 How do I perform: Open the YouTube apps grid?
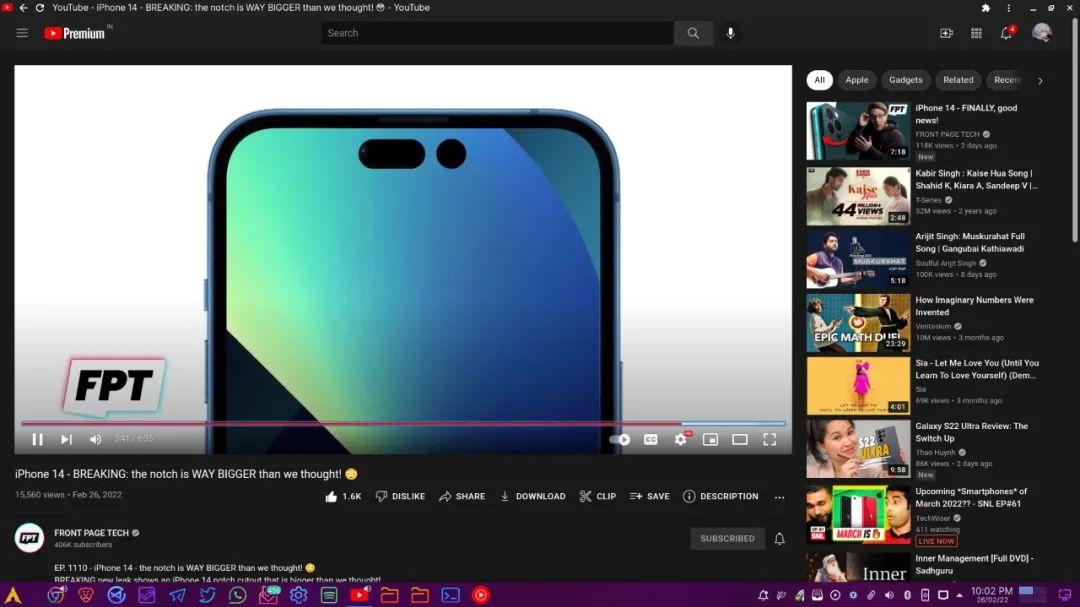pos(976,33)
